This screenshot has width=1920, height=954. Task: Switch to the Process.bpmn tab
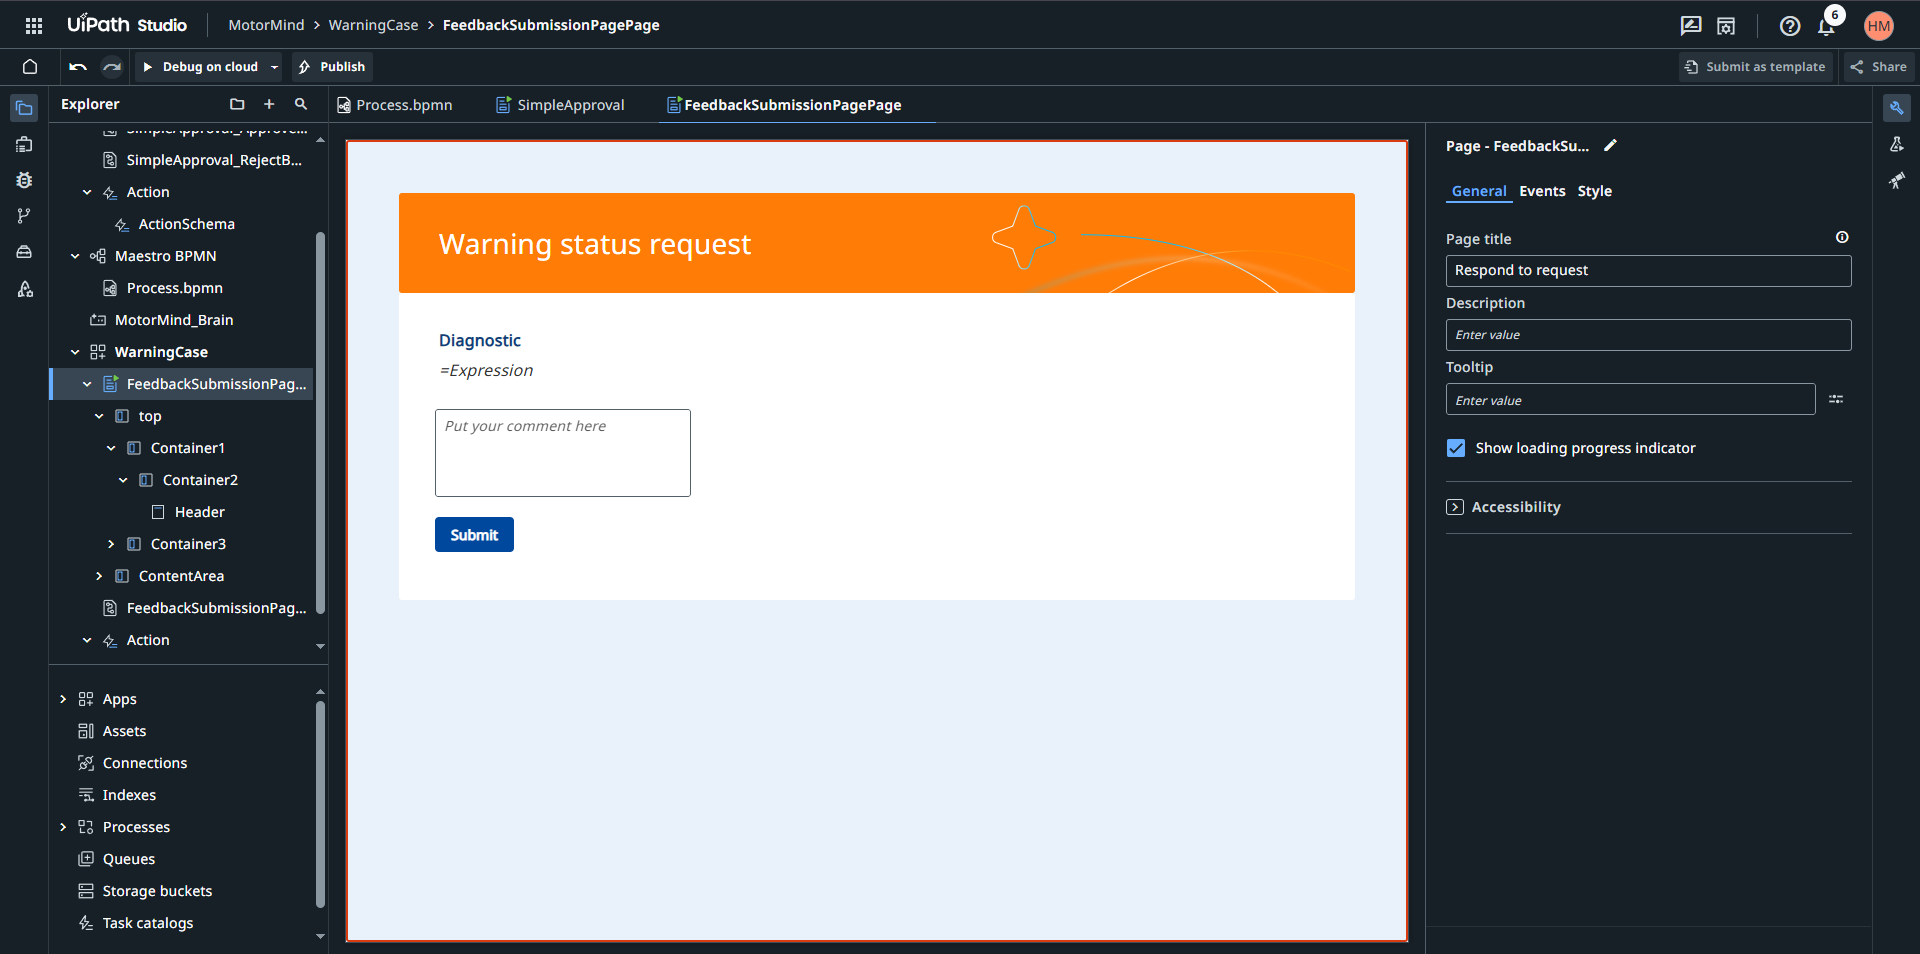coord(395,105)
